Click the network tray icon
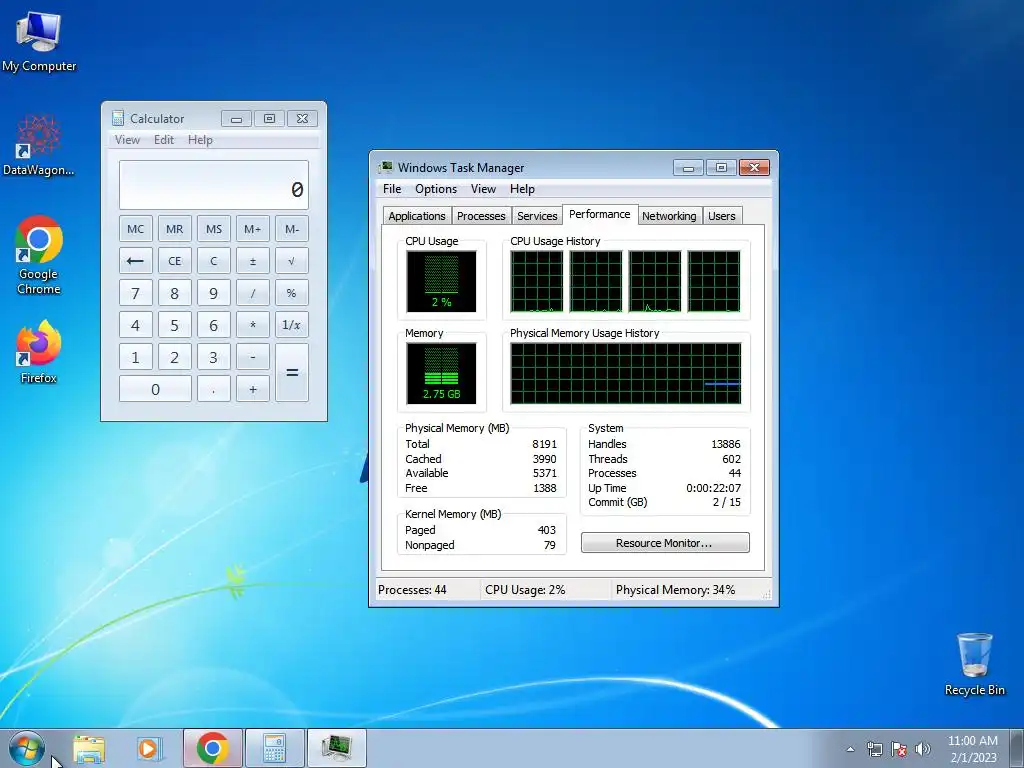The height and width of the screenshot is (768, 1024). coord(874,749)
